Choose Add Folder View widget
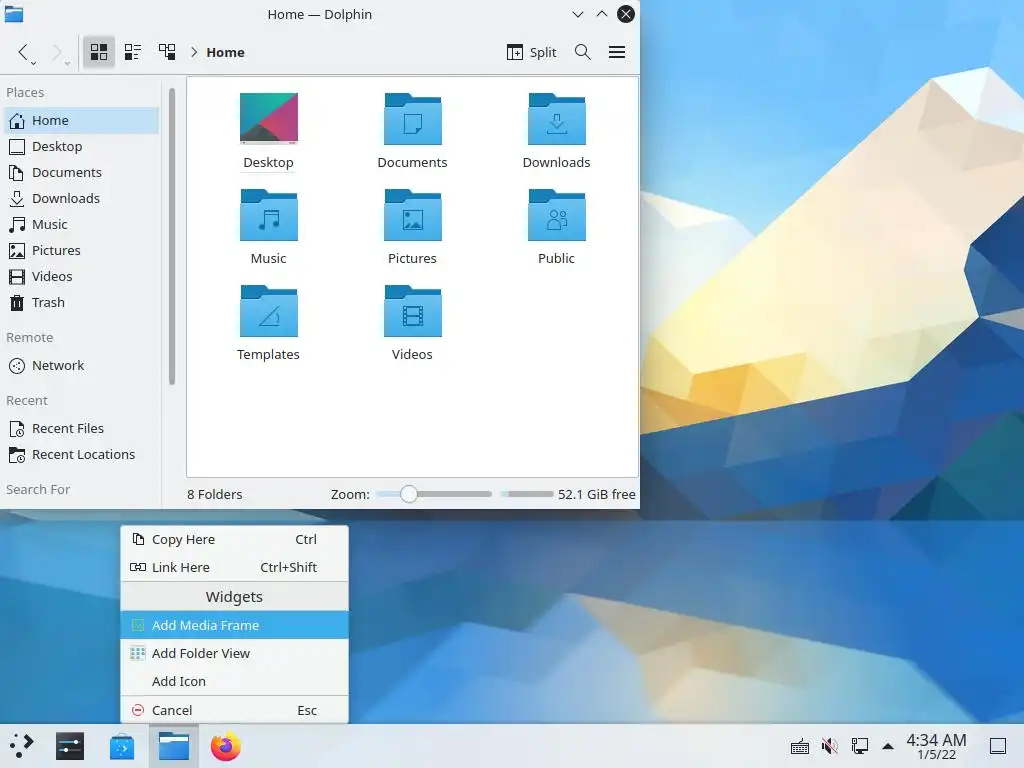The width and height of the screenshot is (1024, 768). click(234, 654)
